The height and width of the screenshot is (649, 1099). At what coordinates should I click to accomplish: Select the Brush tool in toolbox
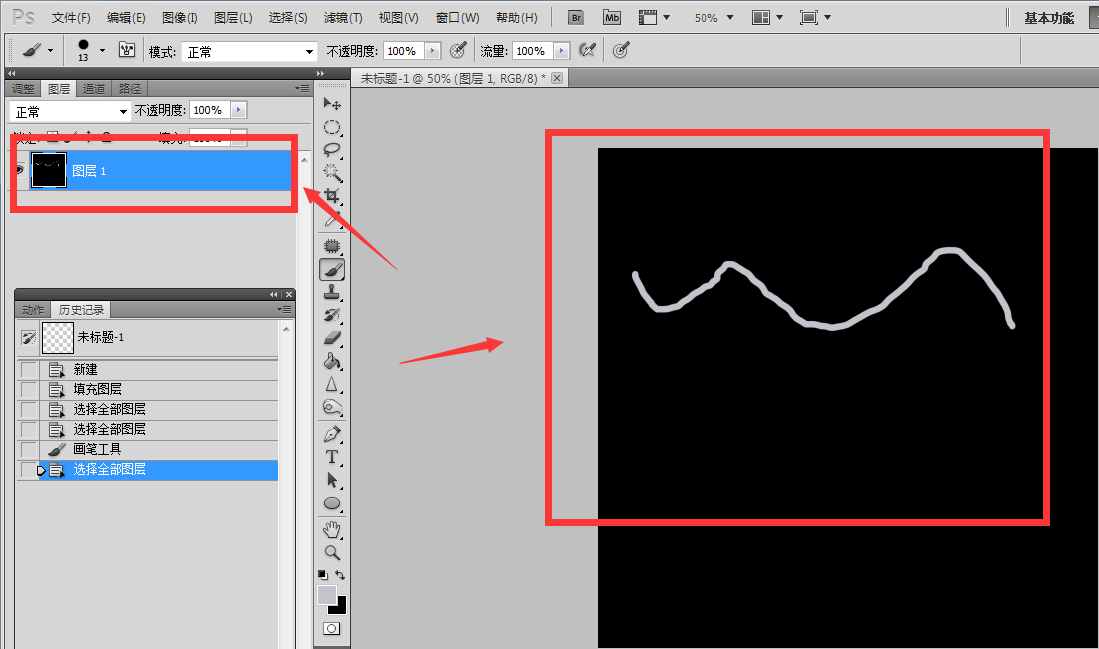pos(332,270)
